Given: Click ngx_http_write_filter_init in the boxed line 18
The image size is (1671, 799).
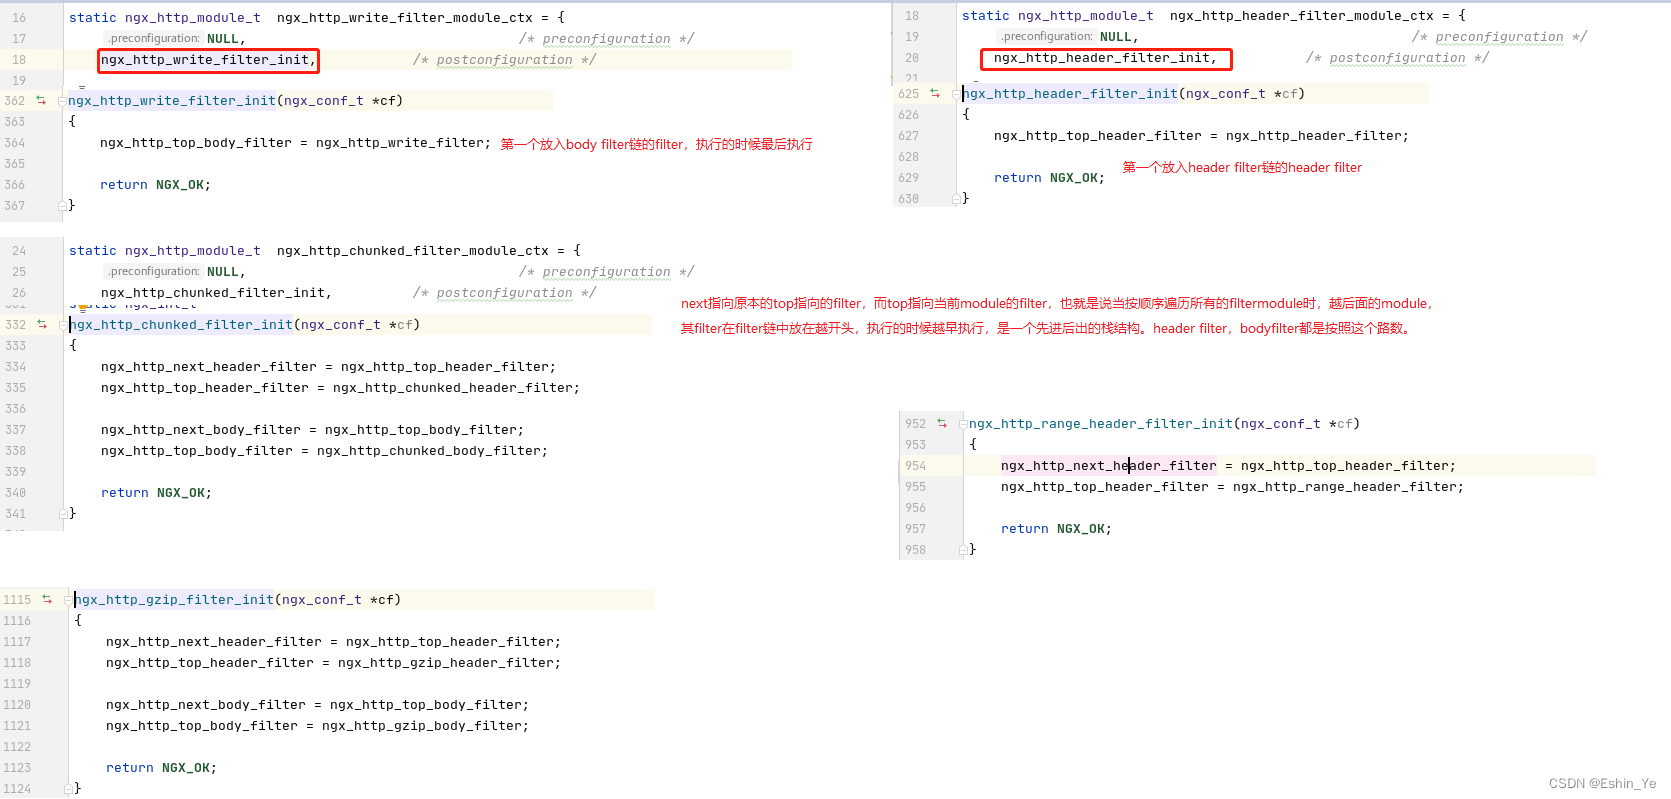Looking at the screenshot, I should (205, 60).
